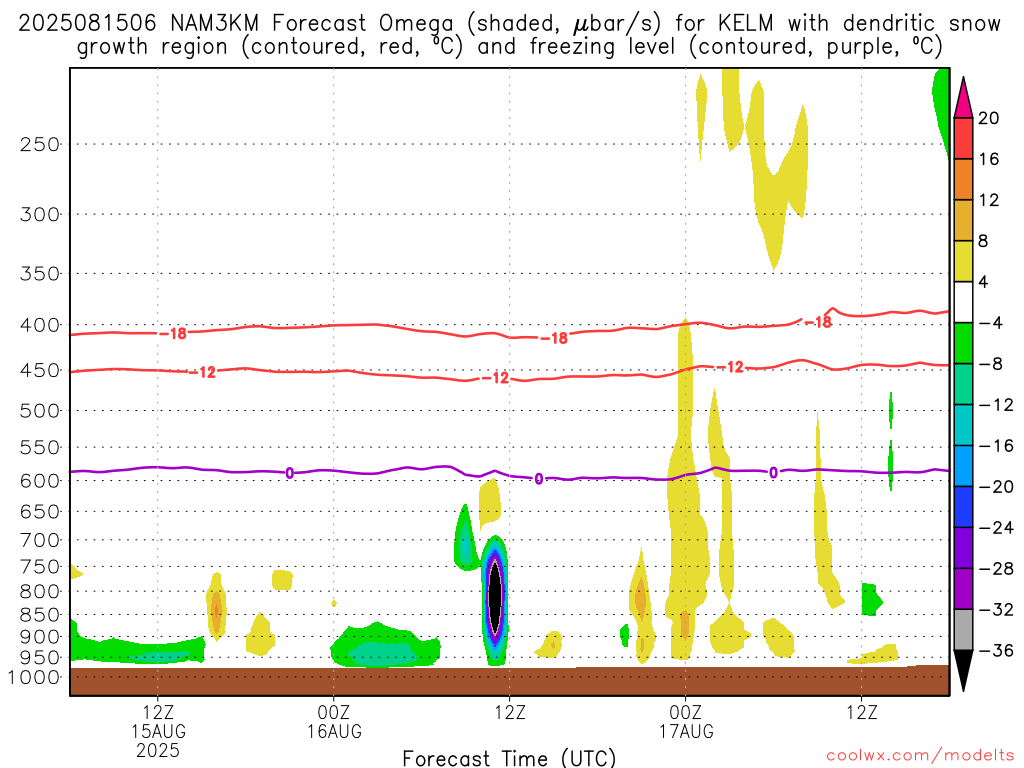Image resolution: width=1024 pixels, height=768 pixels.
Task: Click the 600 pressure level label
Action: [x=39, y=481]
